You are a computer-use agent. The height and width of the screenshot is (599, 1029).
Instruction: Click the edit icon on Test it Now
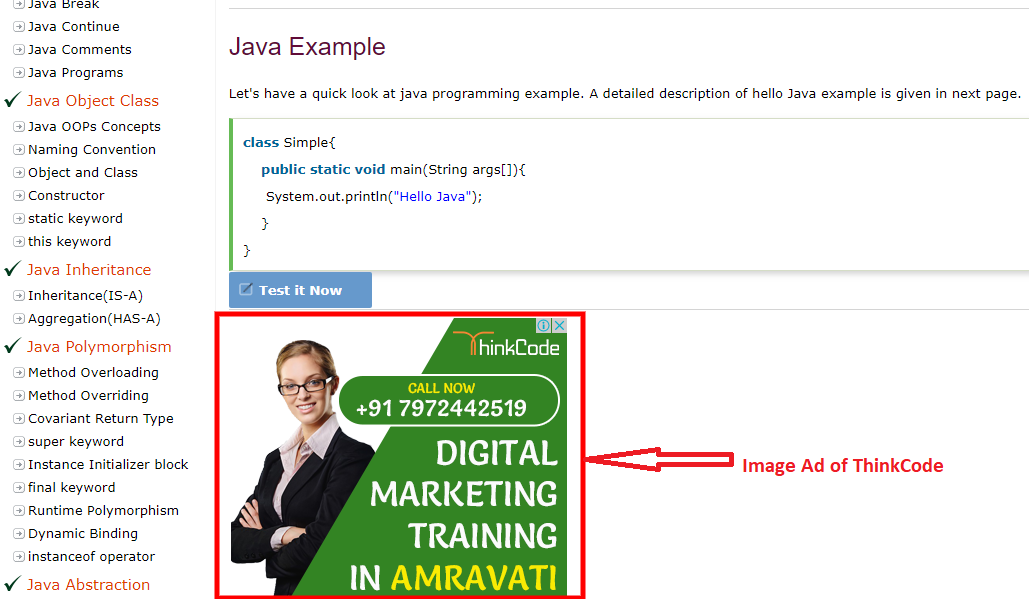click(245, 289)
